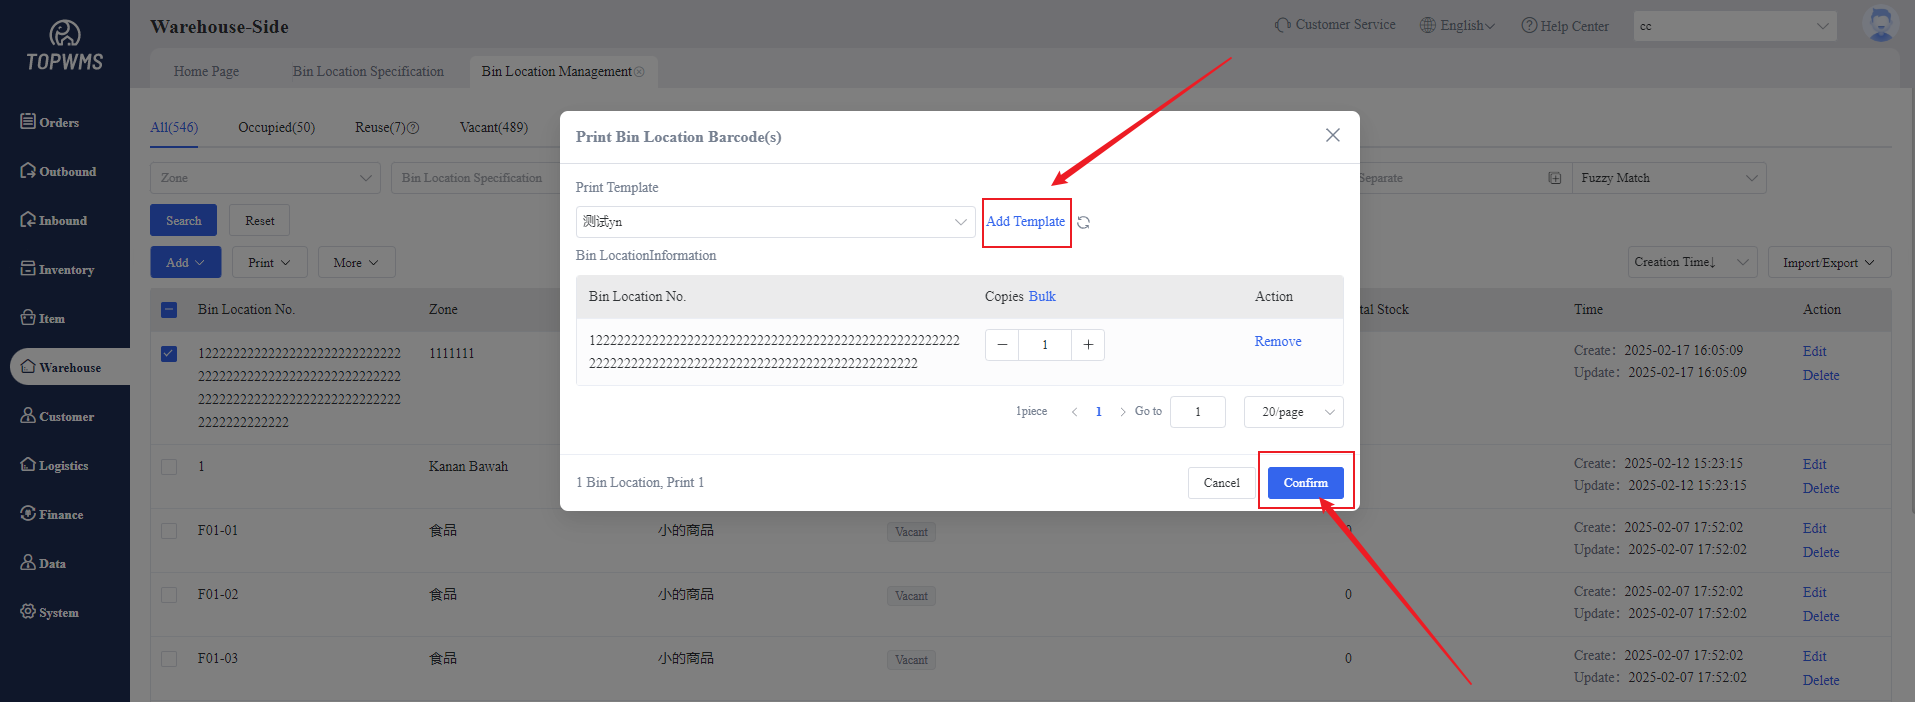The width and height of the screenshot is (1915, 702).
Task: Go to next page arrow in dialog
Action: 1123,412
